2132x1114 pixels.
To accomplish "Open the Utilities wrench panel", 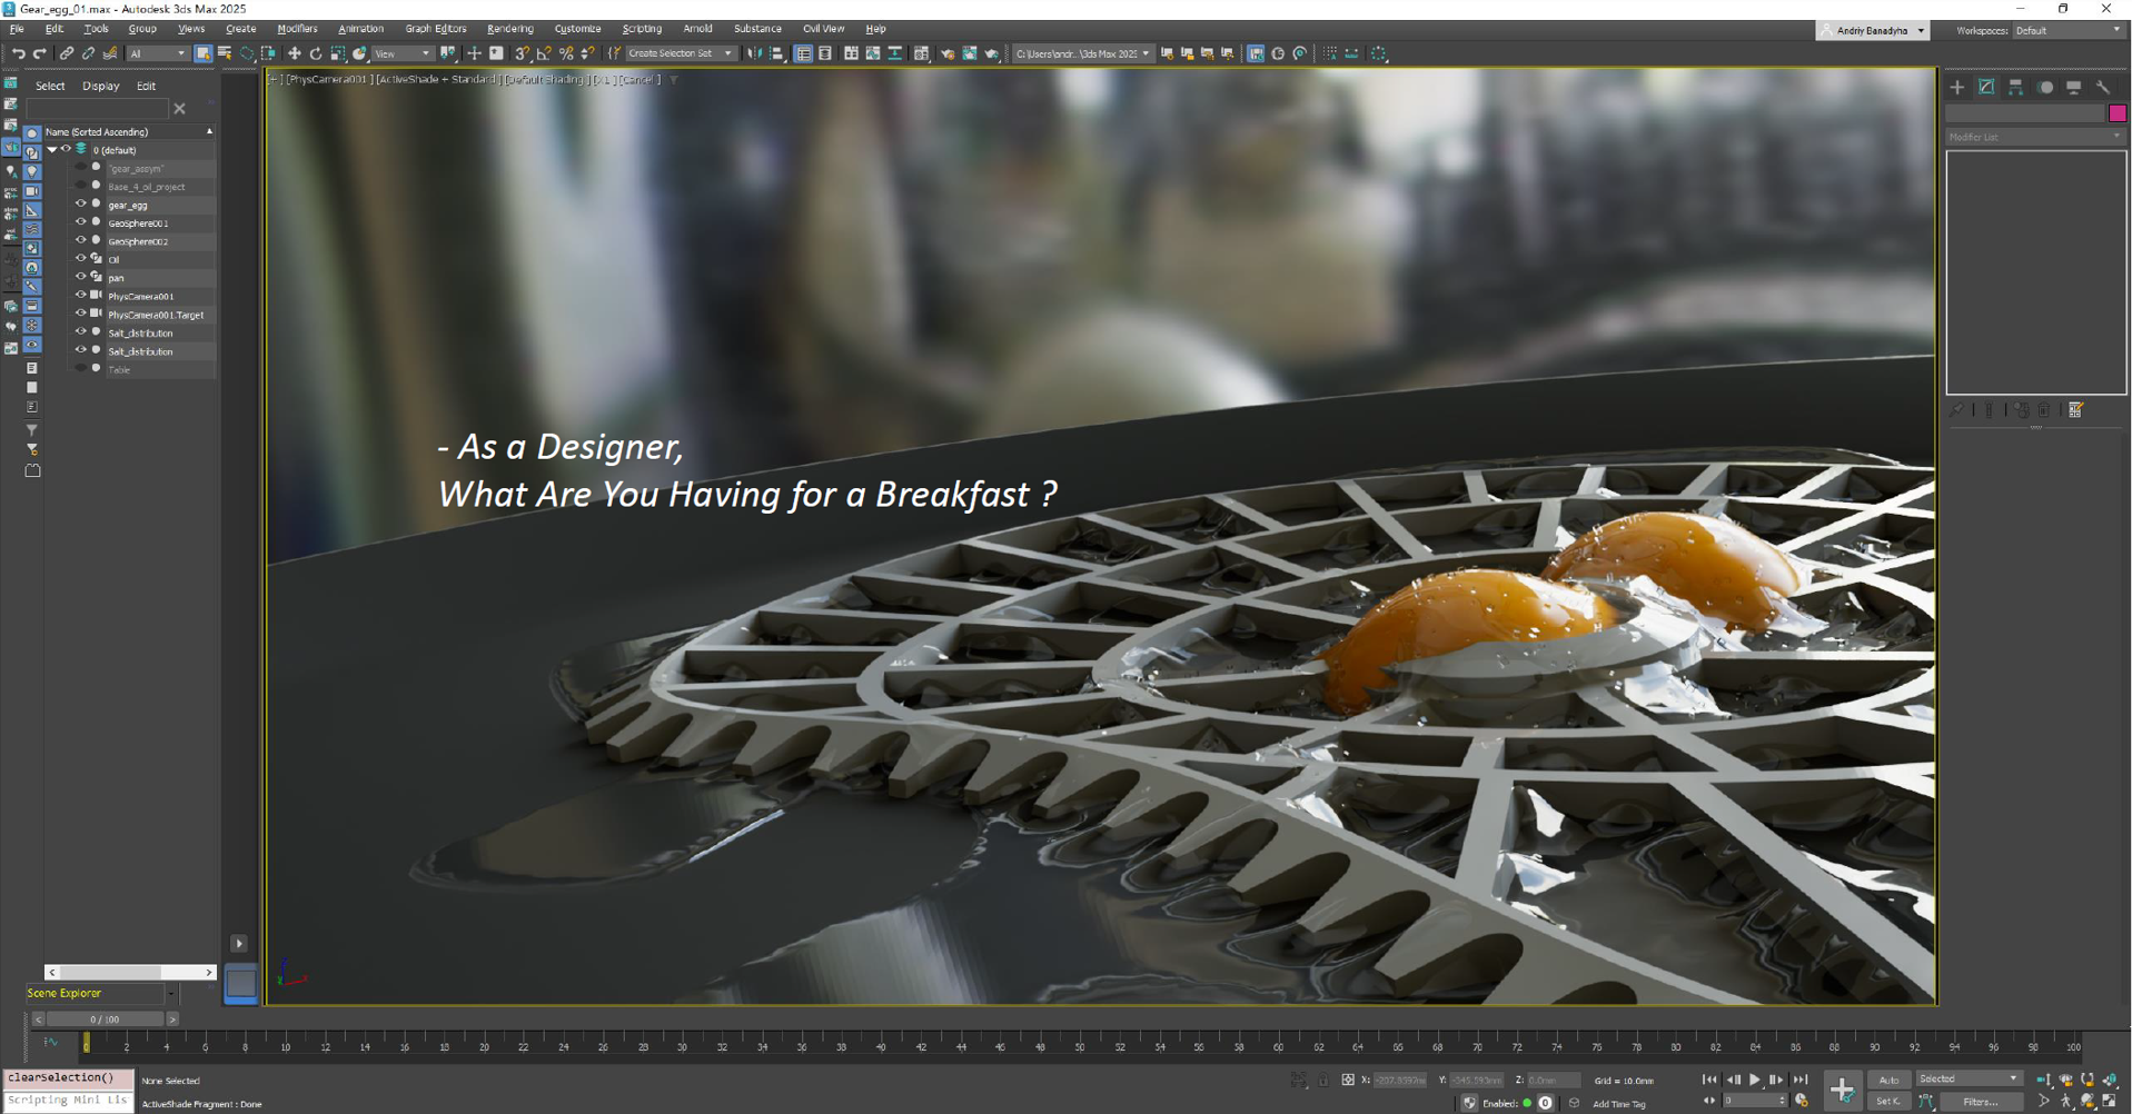I will (2103, 88).
